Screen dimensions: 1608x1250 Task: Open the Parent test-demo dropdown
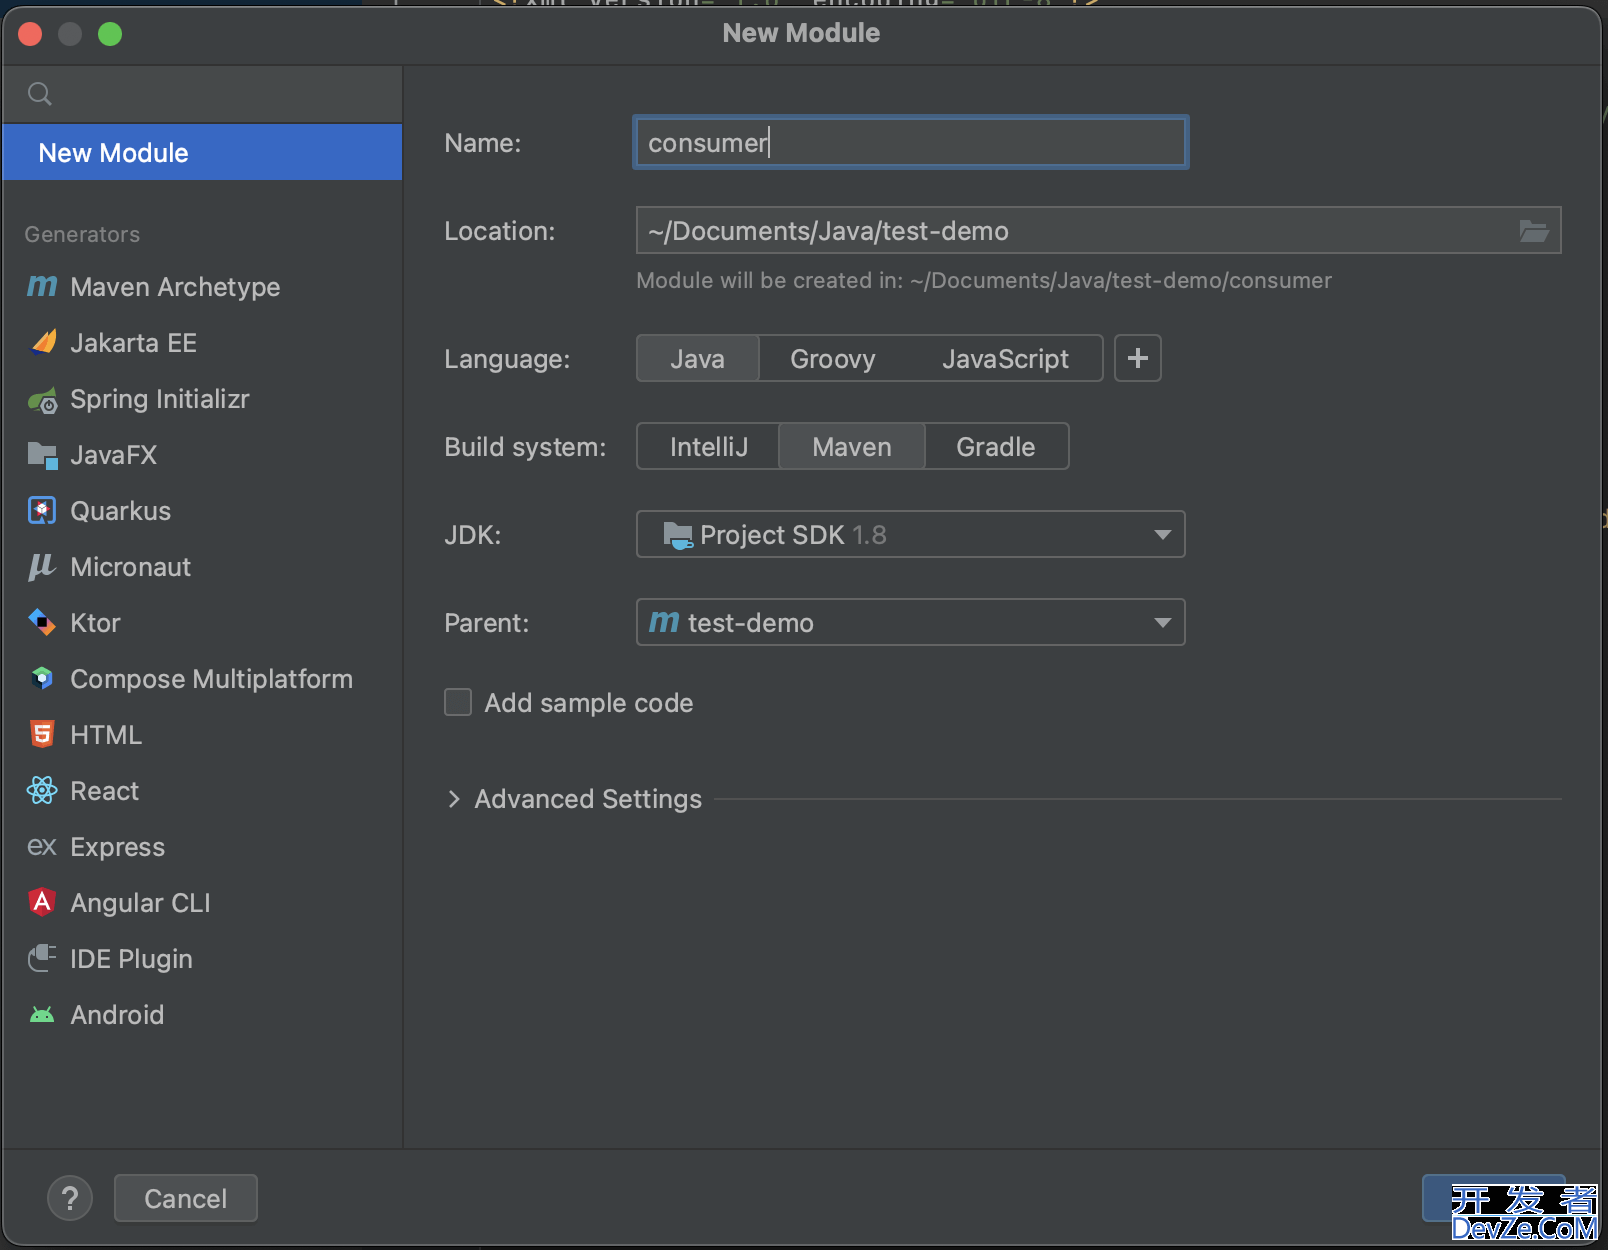911,622
